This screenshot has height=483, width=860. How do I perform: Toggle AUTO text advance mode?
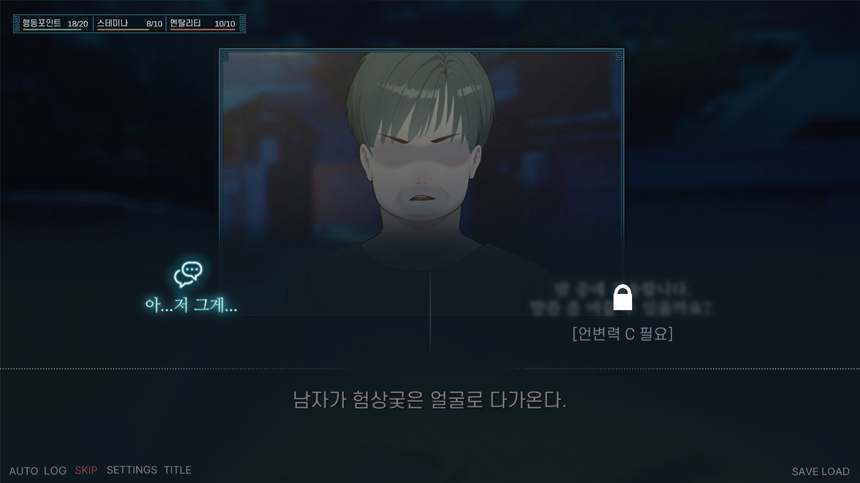click(24, 471)
